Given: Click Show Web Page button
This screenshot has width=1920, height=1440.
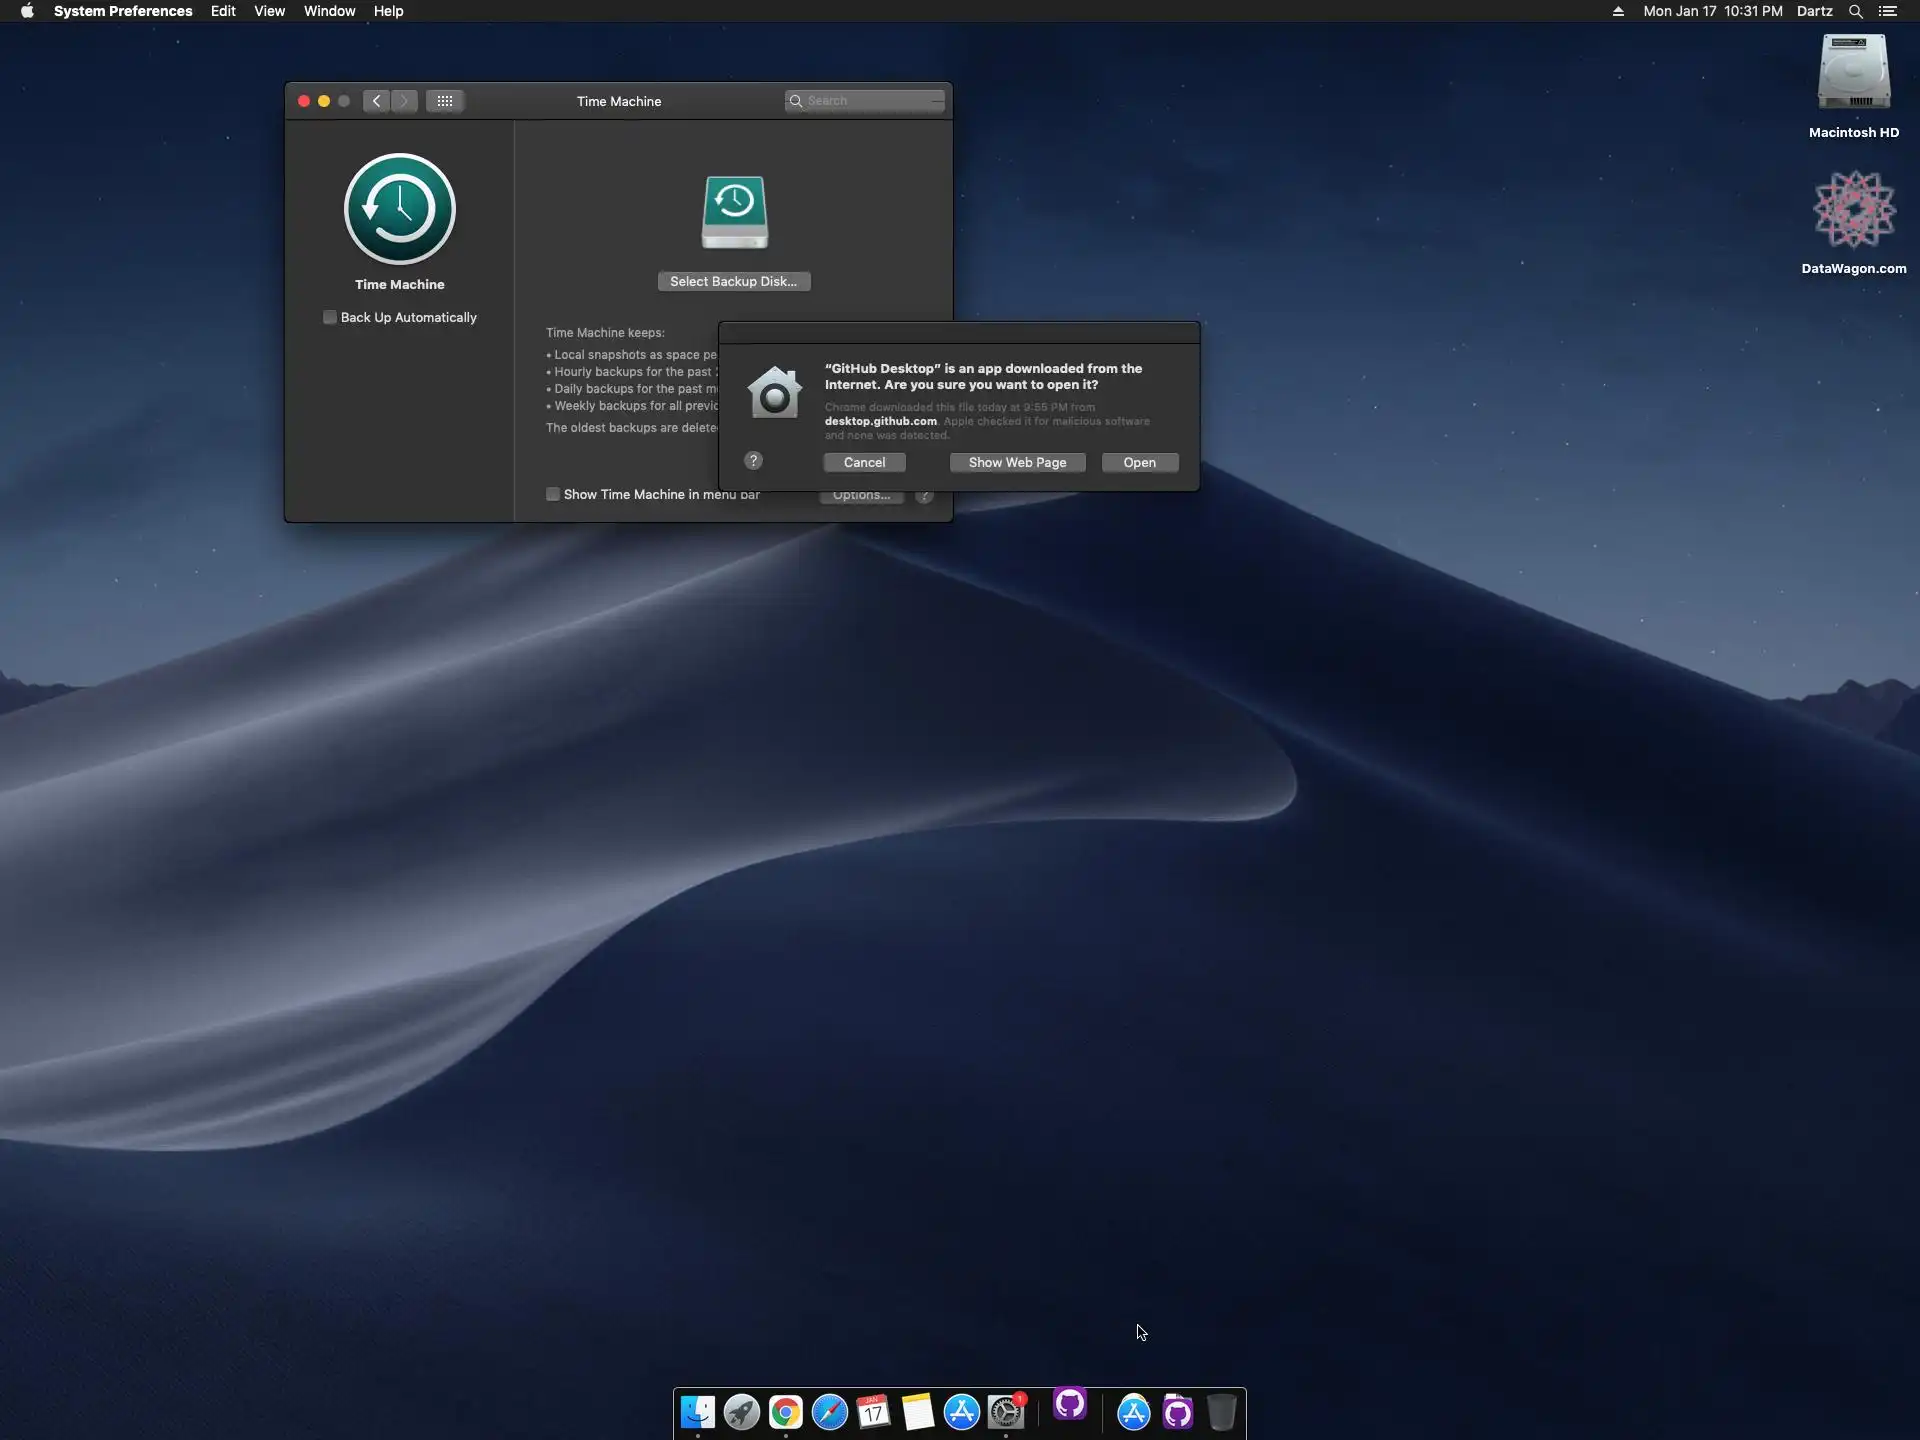Looking at the screenshot, I should [x=1017, y=462].
